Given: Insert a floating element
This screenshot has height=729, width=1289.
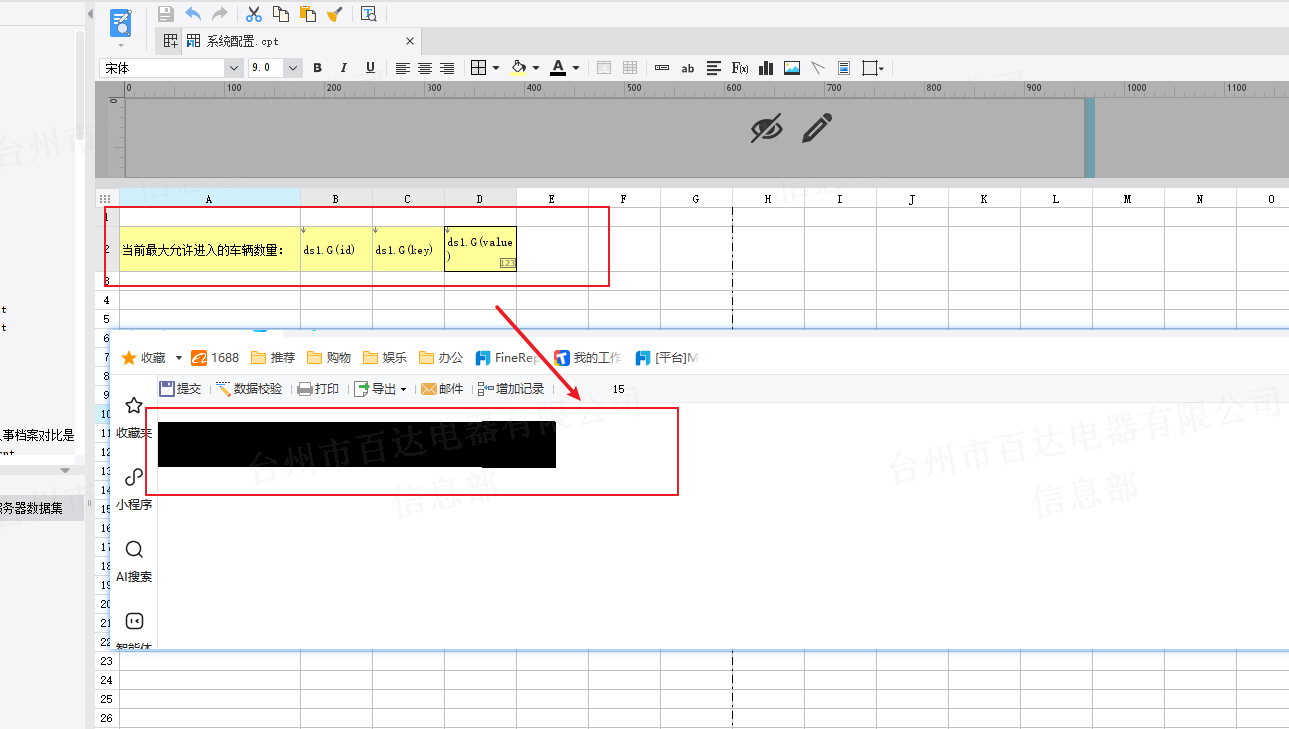Looking at the screenshot, I should coord(869,68).
